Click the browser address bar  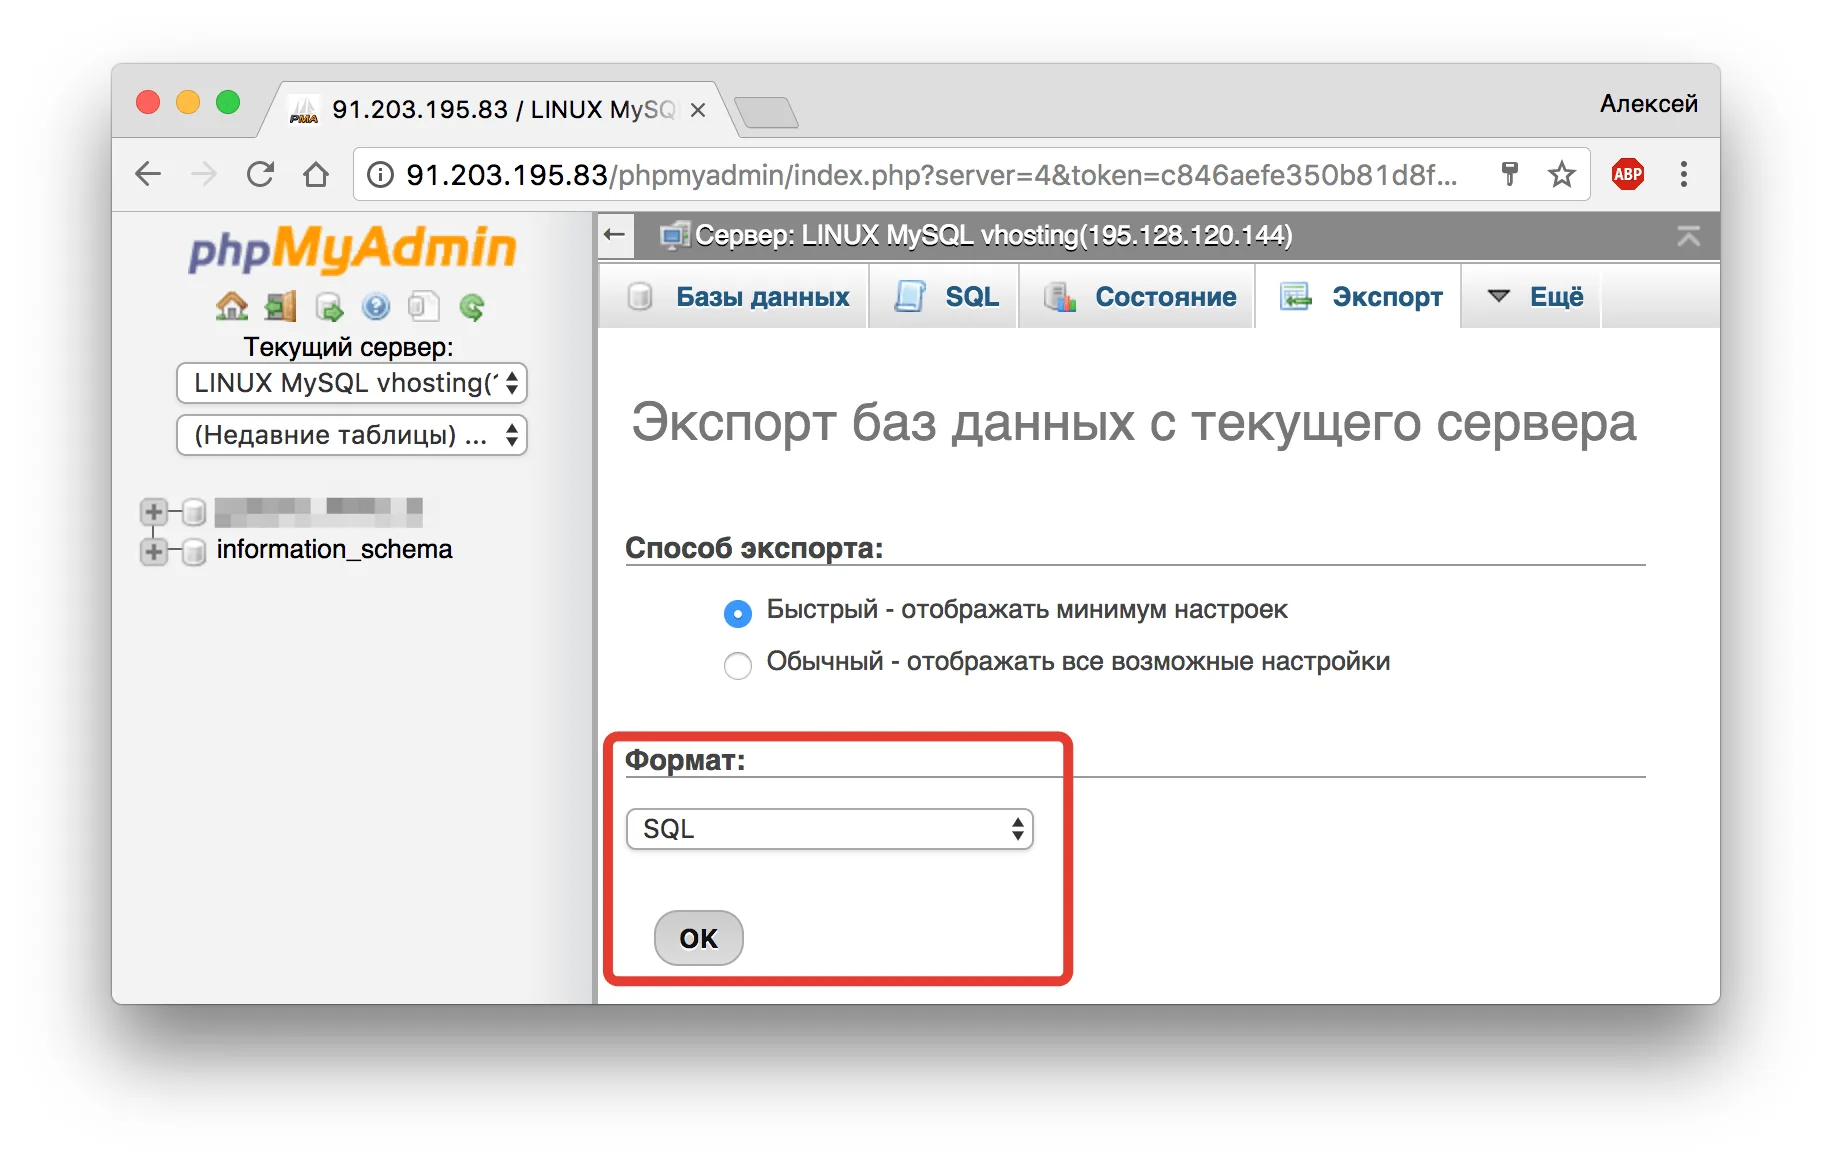(900, 174)
